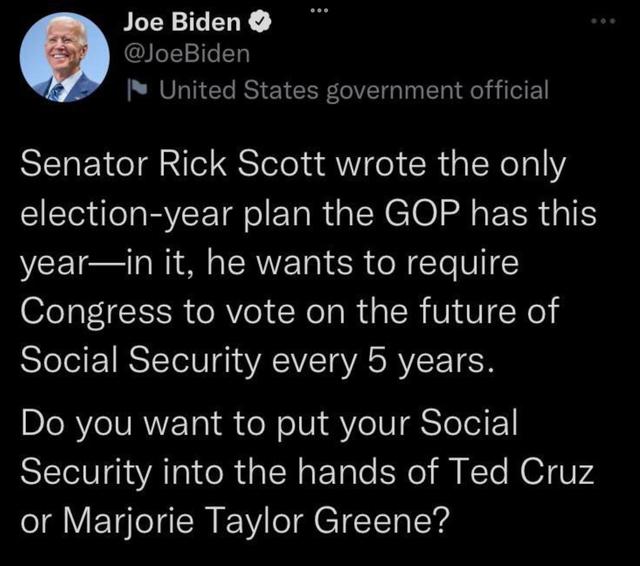Click the phrase wrote the only

coord(450,165)
